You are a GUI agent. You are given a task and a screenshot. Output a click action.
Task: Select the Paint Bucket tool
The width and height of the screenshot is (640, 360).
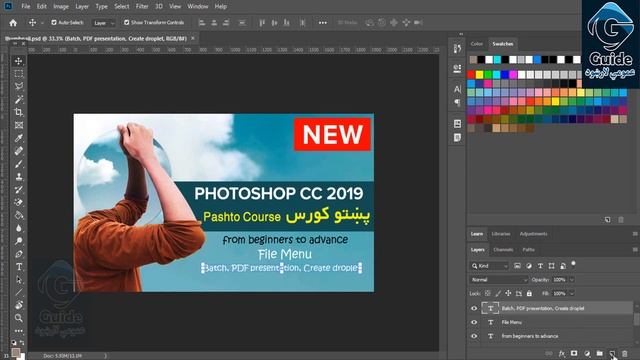tap(18, 215)
